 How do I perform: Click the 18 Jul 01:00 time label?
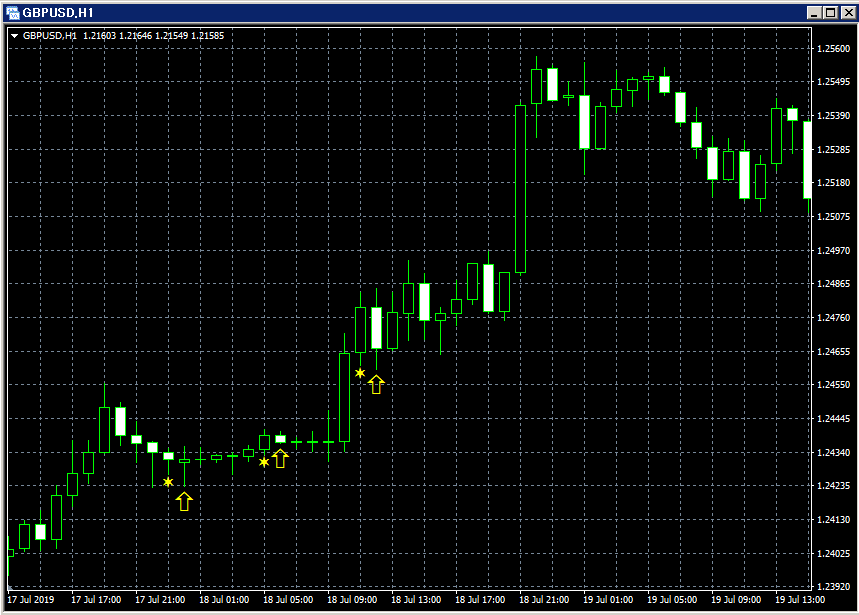click(224, 600)
